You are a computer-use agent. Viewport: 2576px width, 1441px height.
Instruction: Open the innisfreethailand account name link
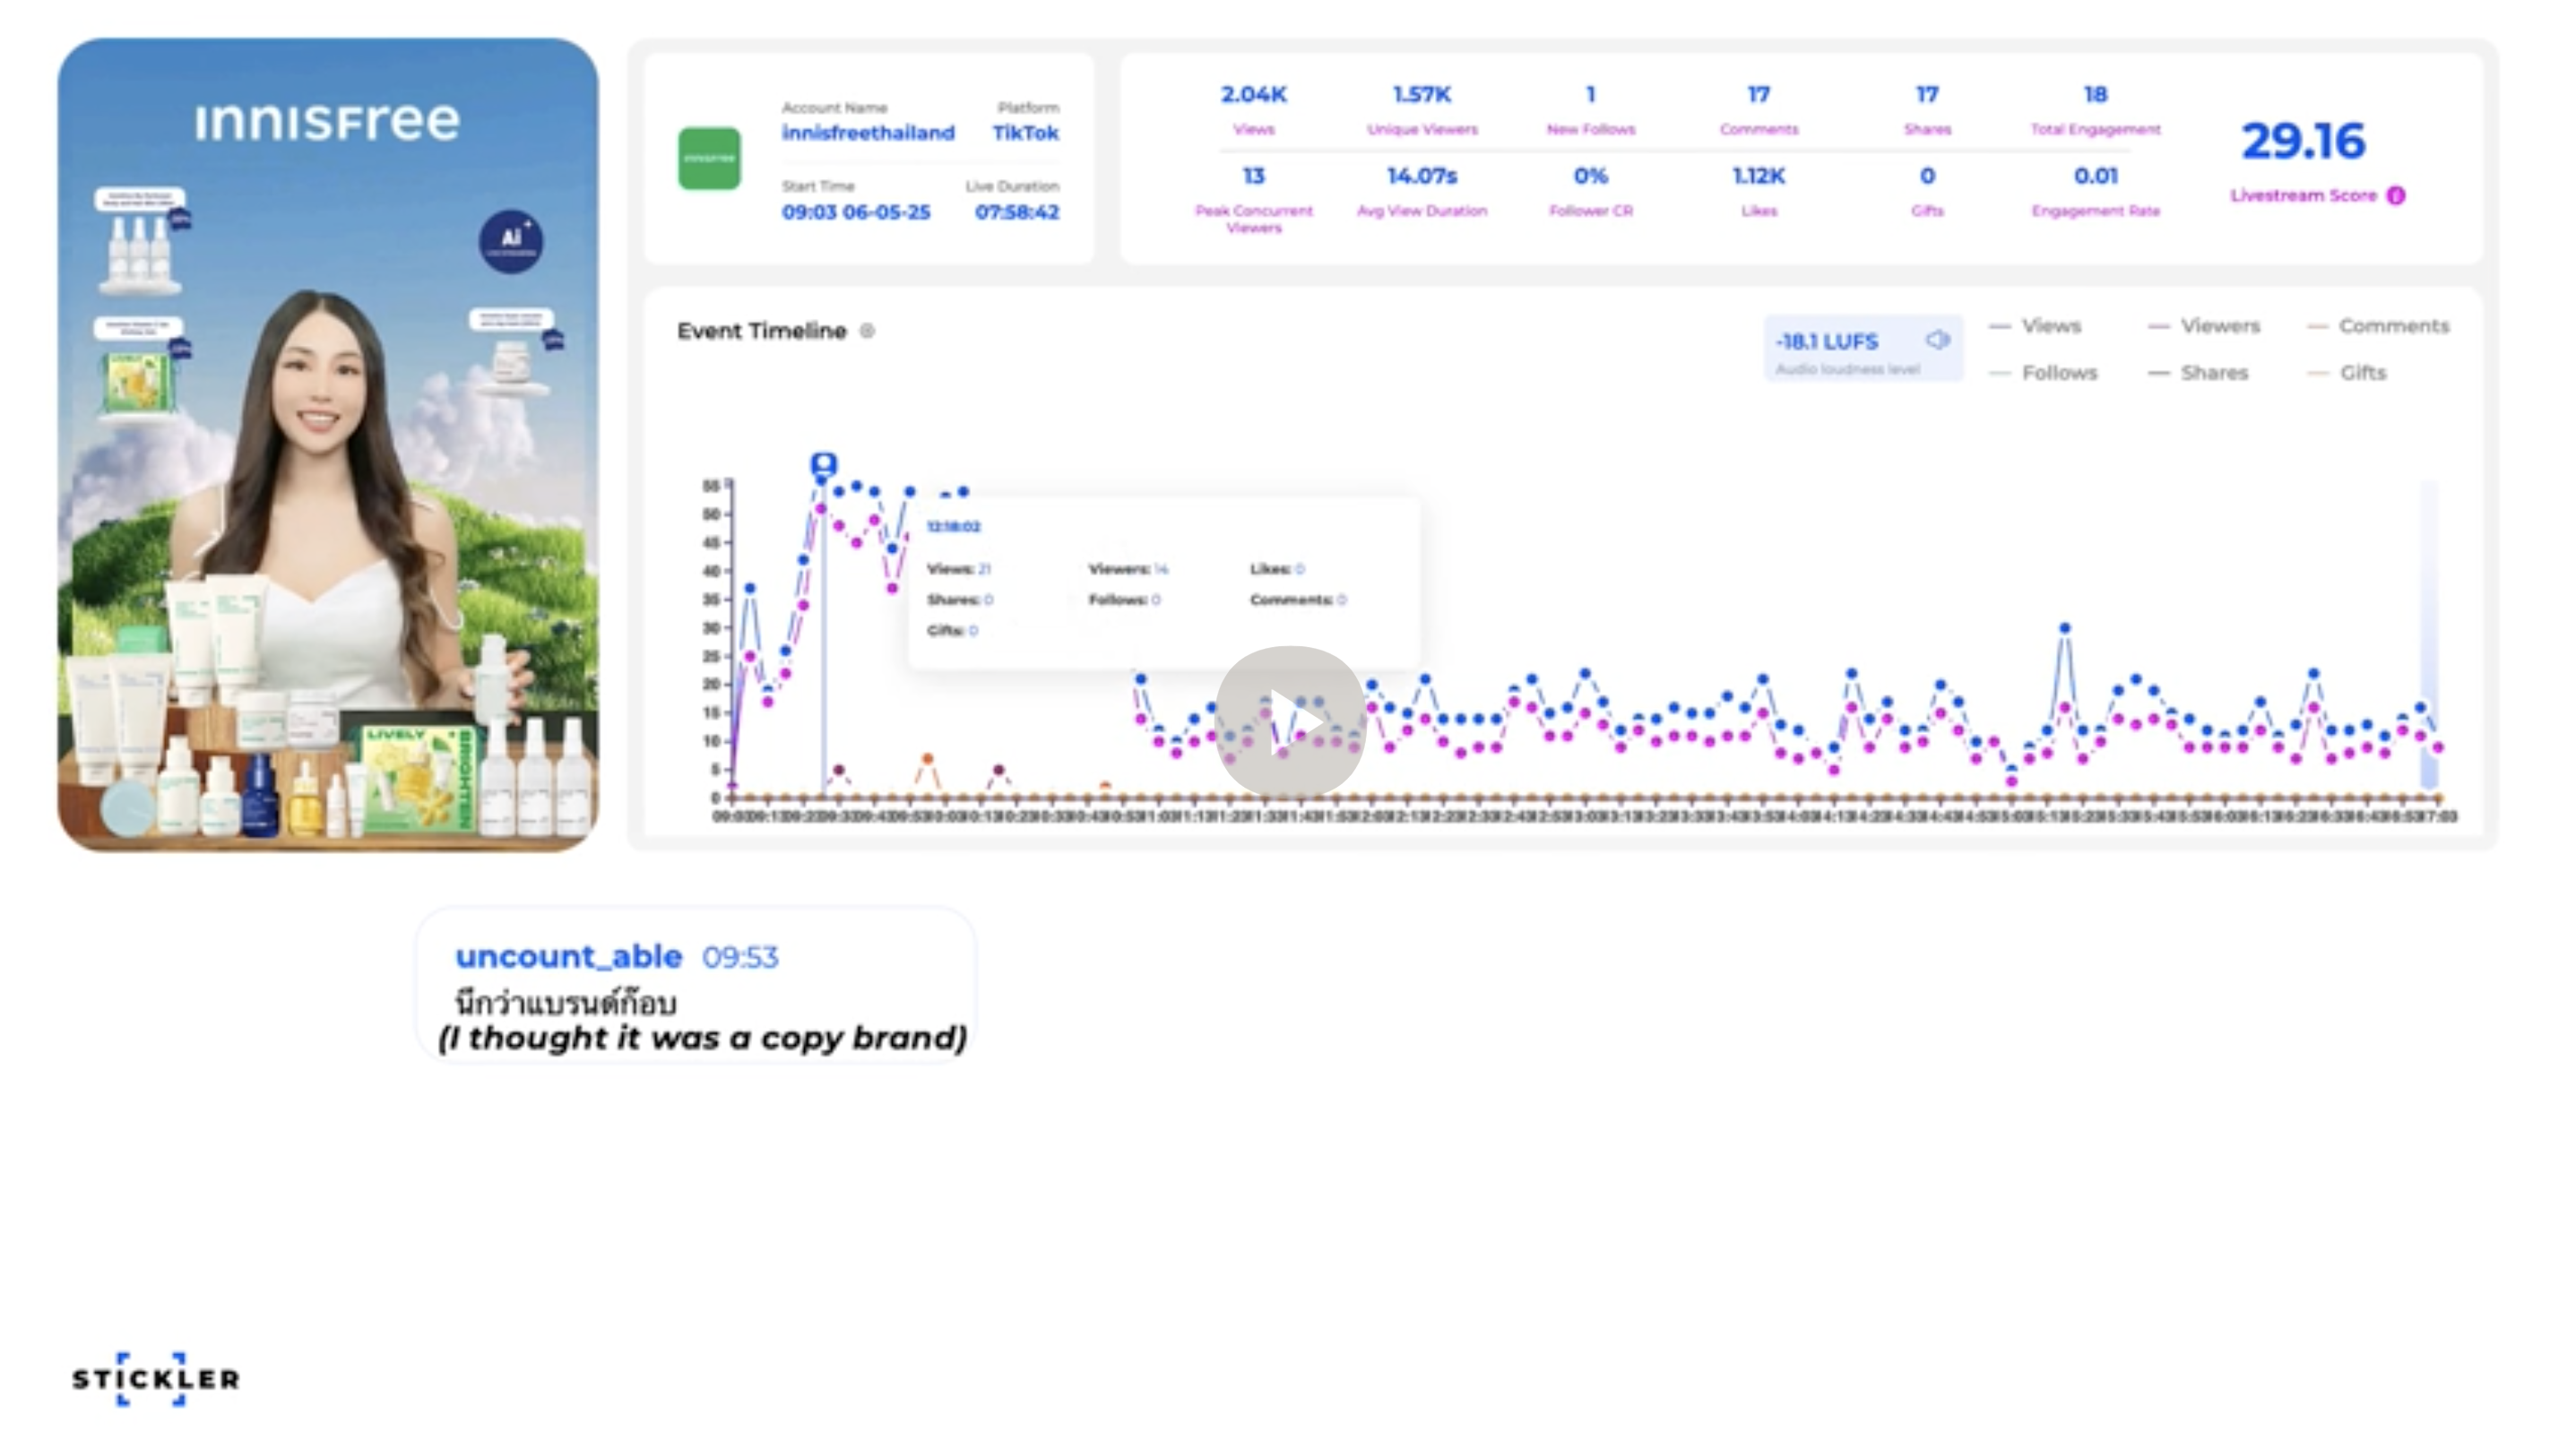(868, 133)
